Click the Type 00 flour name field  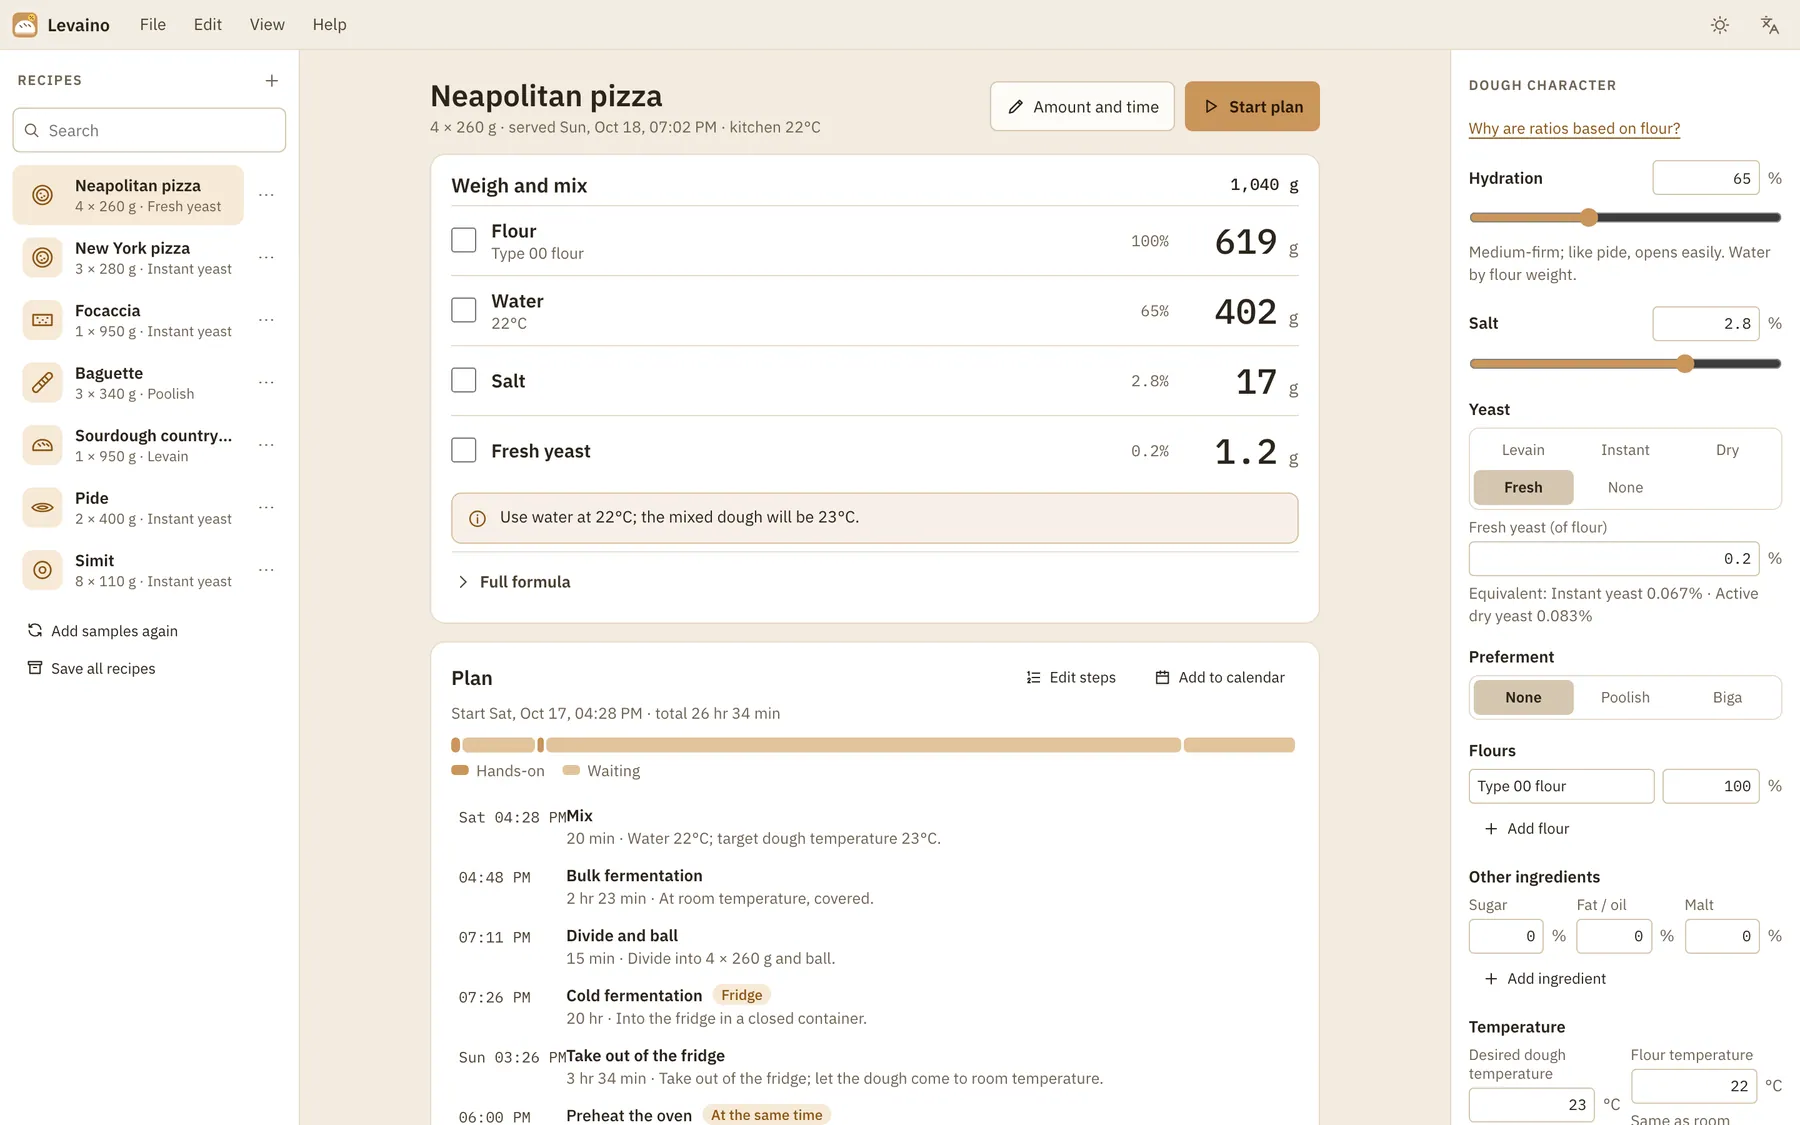pos(1561,786)
